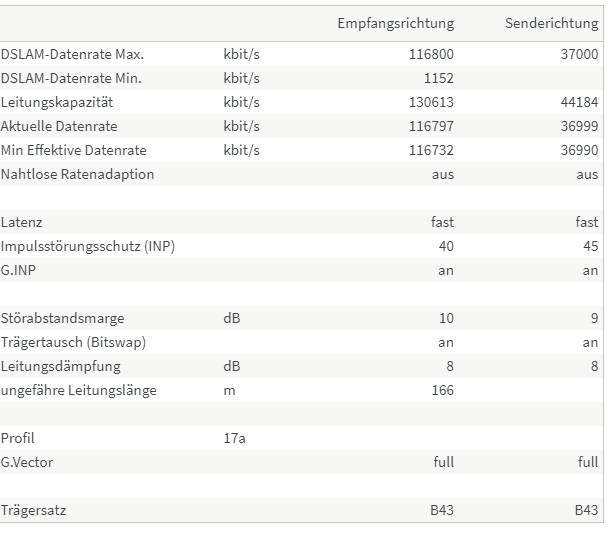This screenshot has width=612, height=533.
Task: Click the ungefähre Leitungslänge value 166
Action: click(443, 390)
